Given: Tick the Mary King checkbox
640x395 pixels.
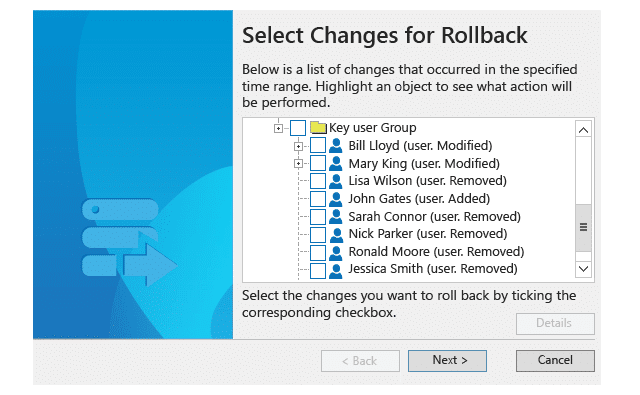Looking at the screenshot, I should (x=318, y=163).
